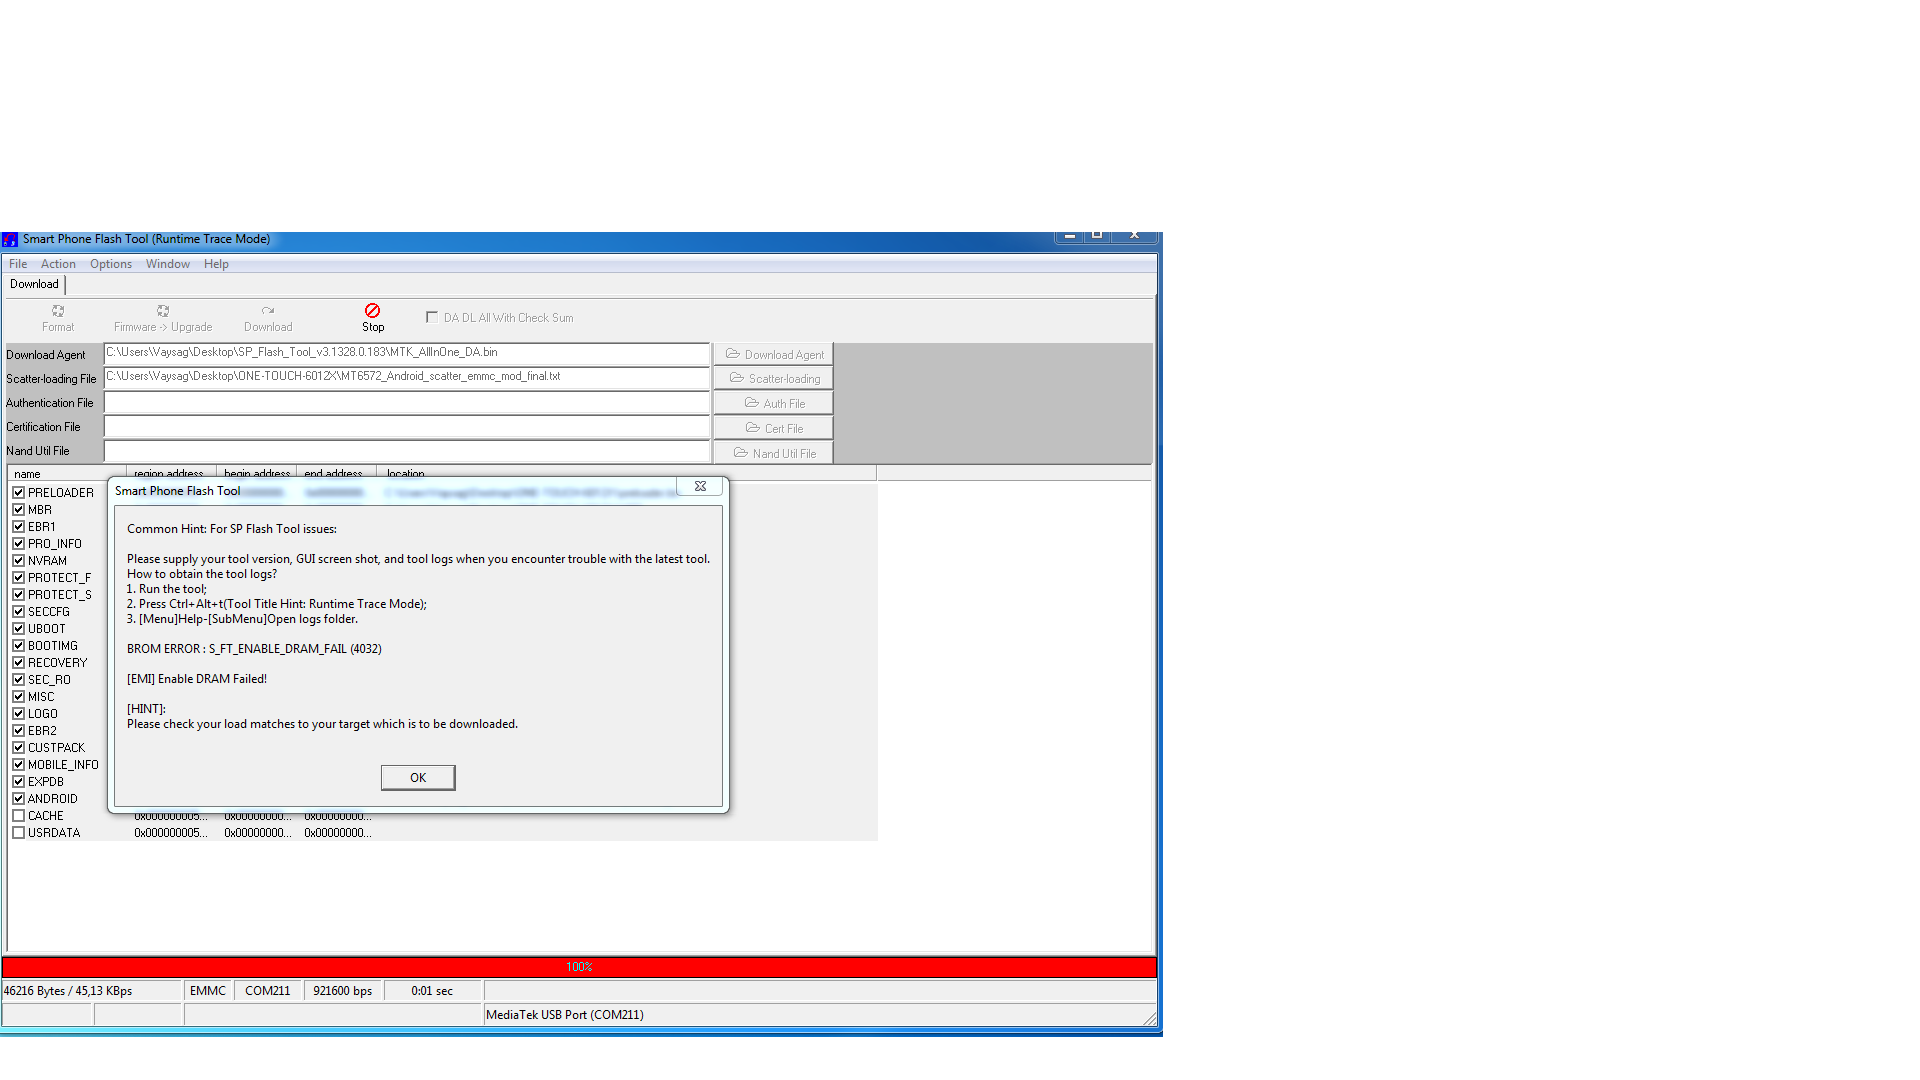Click the Firmware Upgrade toolbar icon
The image size is (1920, 1080).
(x=163, y=311)
